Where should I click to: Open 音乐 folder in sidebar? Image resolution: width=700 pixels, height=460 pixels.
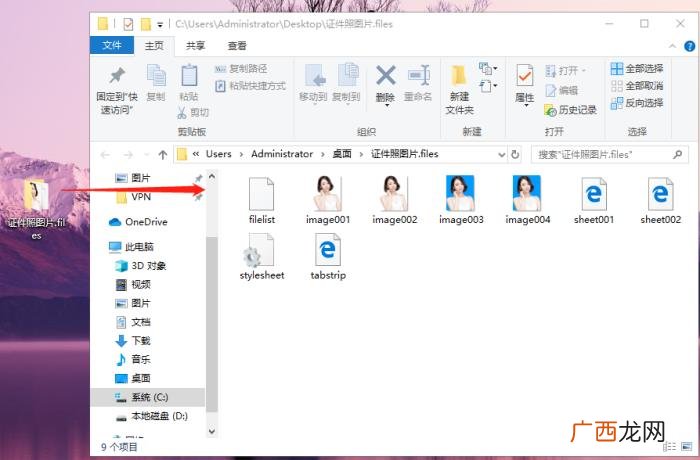[x=133, y=360]
